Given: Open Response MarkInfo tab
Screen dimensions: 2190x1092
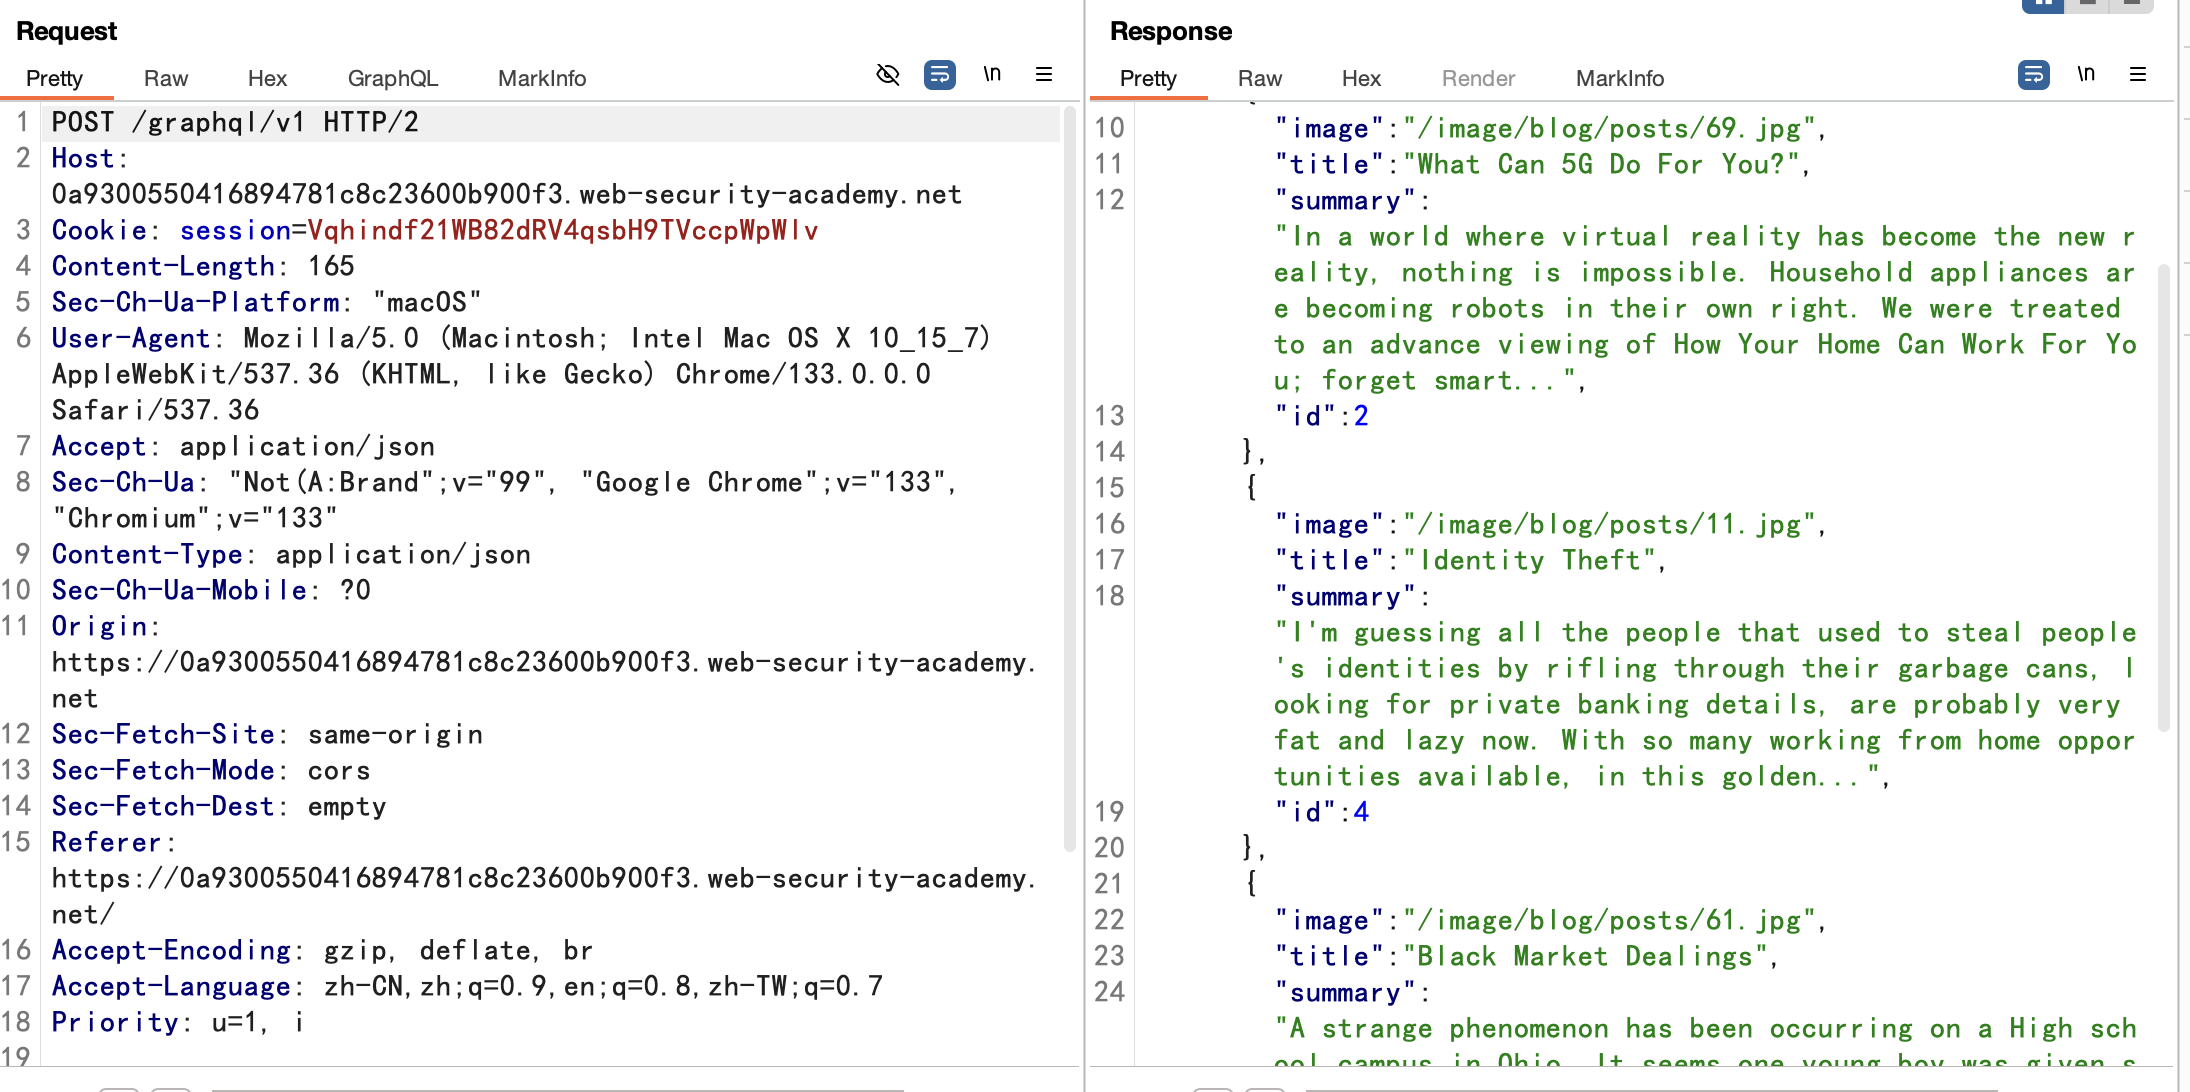Looking at the screenshot, I should click(1619, 78).
